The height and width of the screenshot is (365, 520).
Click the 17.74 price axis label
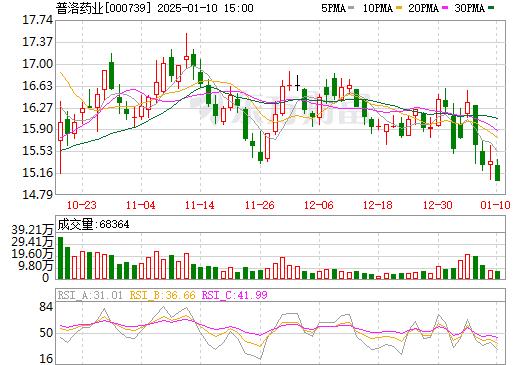pos(37,20)
